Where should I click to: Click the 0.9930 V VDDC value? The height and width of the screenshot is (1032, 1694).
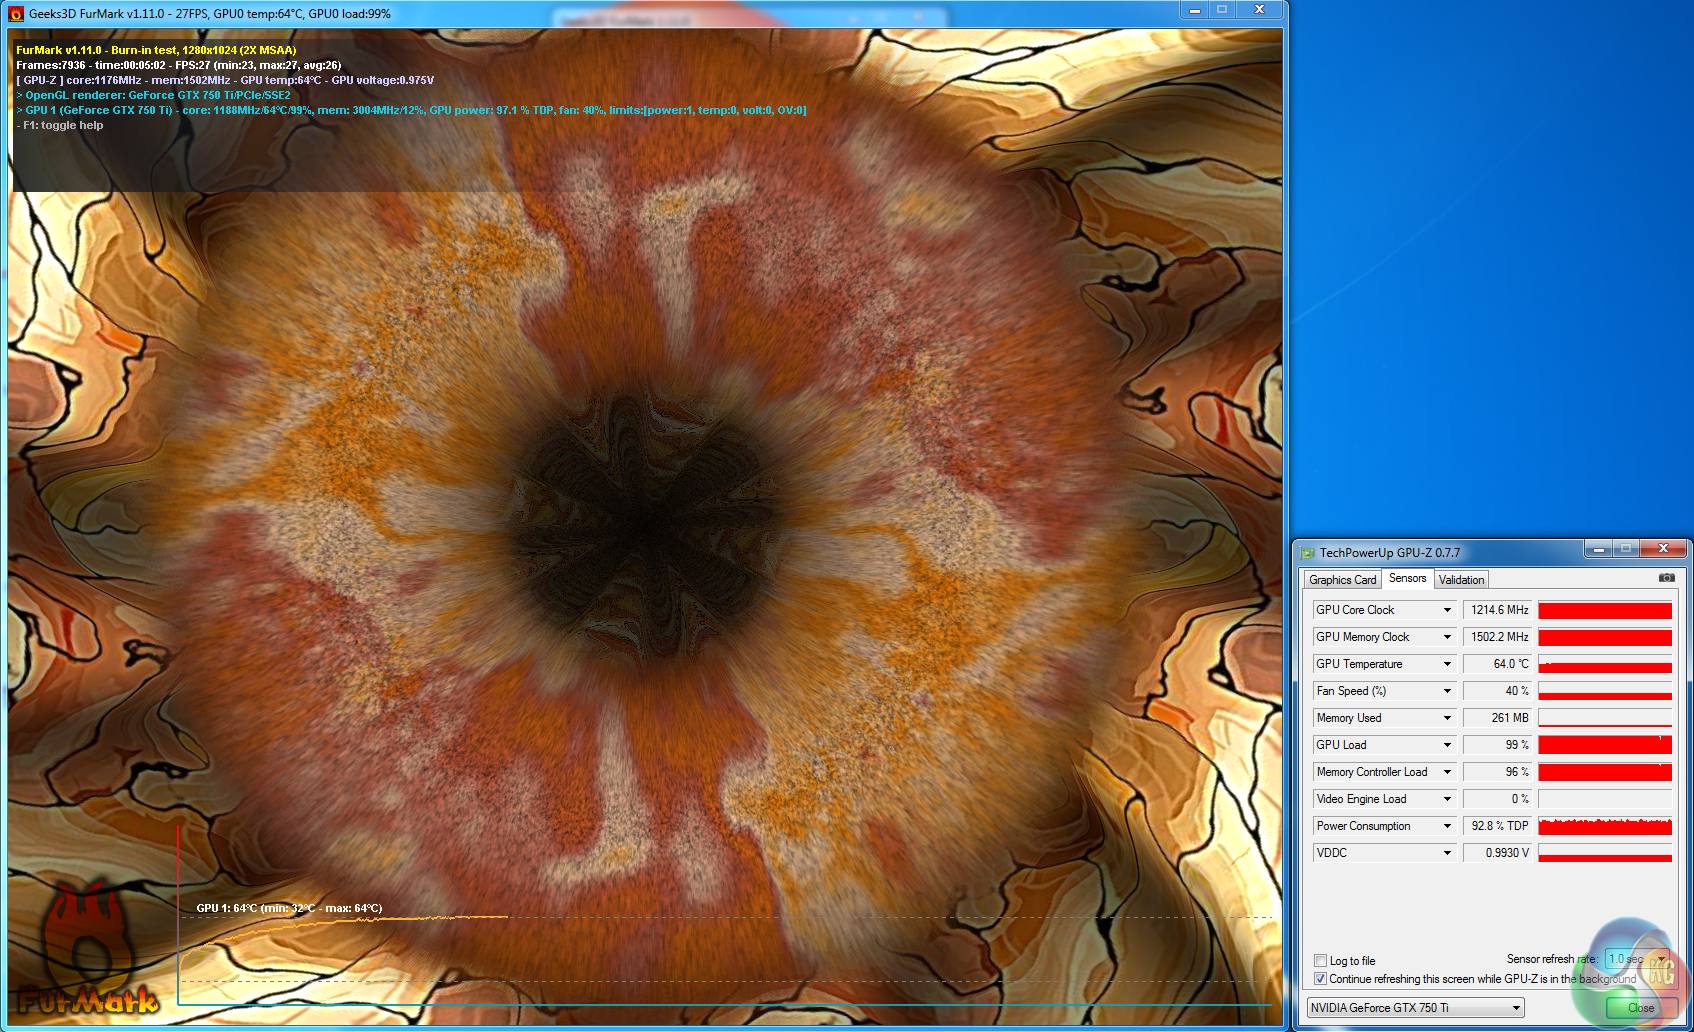click(1497, 853)
